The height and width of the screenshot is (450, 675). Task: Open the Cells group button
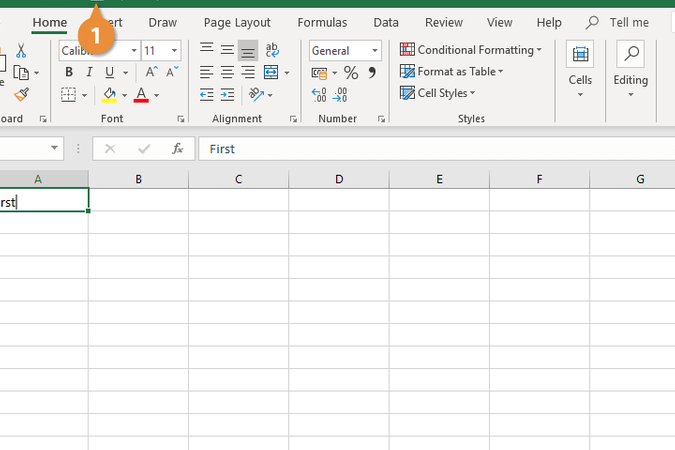click(580, 69)
